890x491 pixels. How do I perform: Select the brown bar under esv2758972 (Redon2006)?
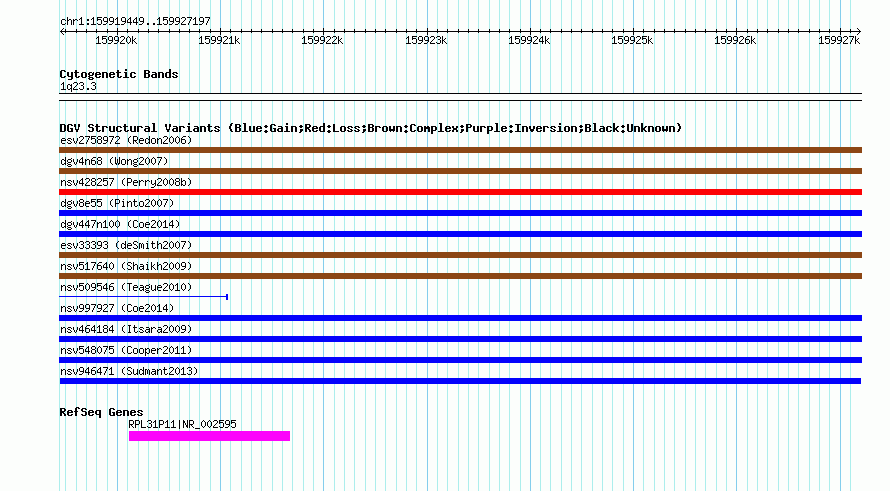pyautogui.click(x=460, y=150)
